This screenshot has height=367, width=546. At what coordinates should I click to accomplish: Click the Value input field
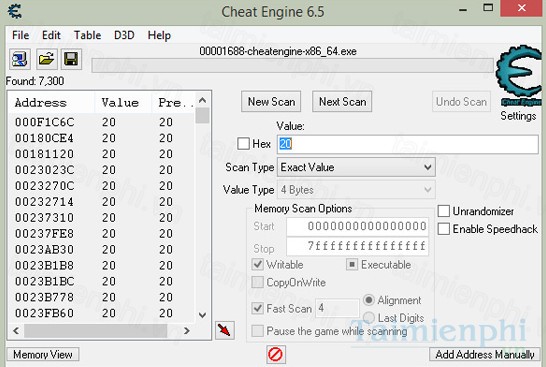(x=408, y=144)
